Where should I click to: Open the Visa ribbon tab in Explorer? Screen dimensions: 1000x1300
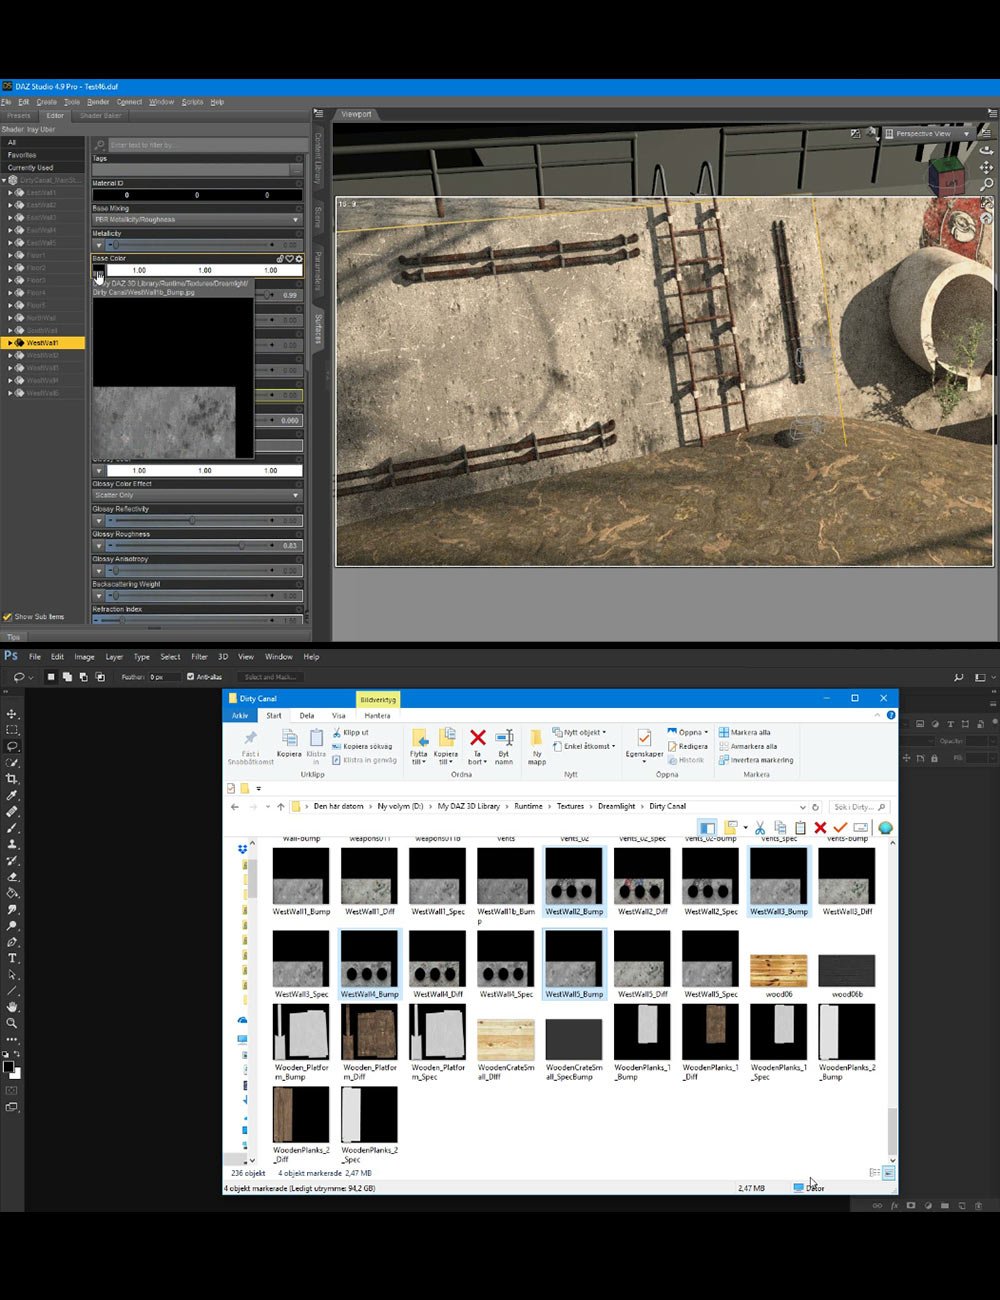coord(339,715)
